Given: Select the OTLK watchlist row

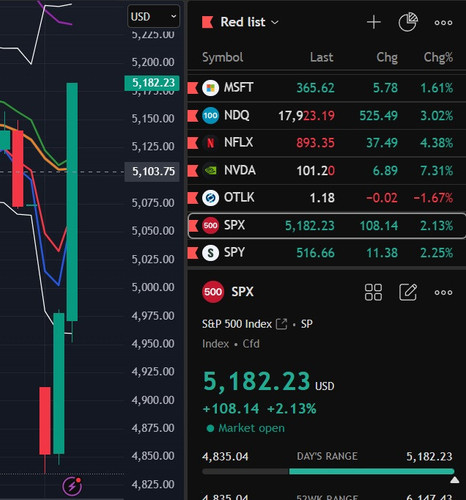Looking at the screenshot, I should pyautogui.click(x=327, y=198).
